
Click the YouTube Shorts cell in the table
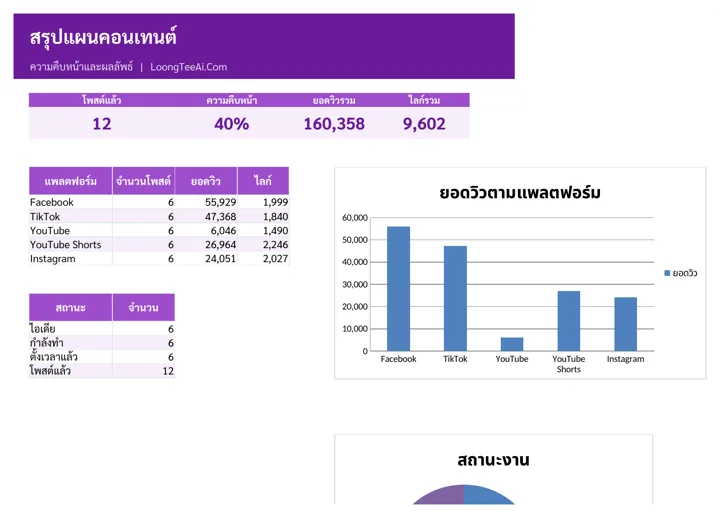click(x=70, y=244)
